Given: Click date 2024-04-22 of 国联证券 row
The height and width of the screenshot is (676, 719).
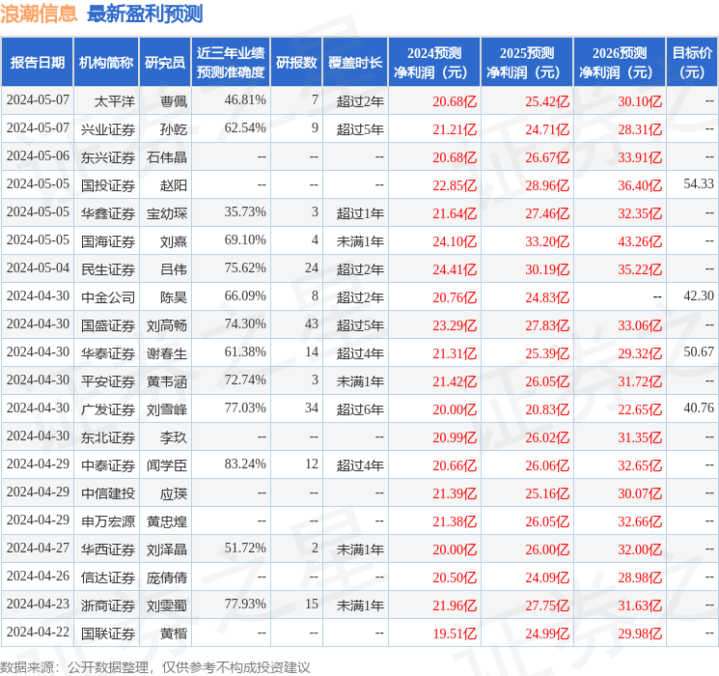Looking at the screenshot, I should point(38,632).
